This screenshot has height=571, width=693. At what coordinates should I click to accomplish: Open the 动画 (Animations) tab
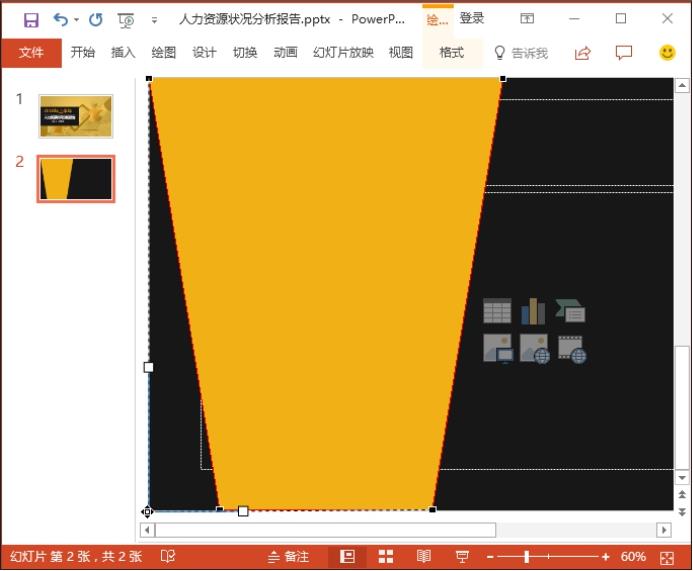point(285,53)
